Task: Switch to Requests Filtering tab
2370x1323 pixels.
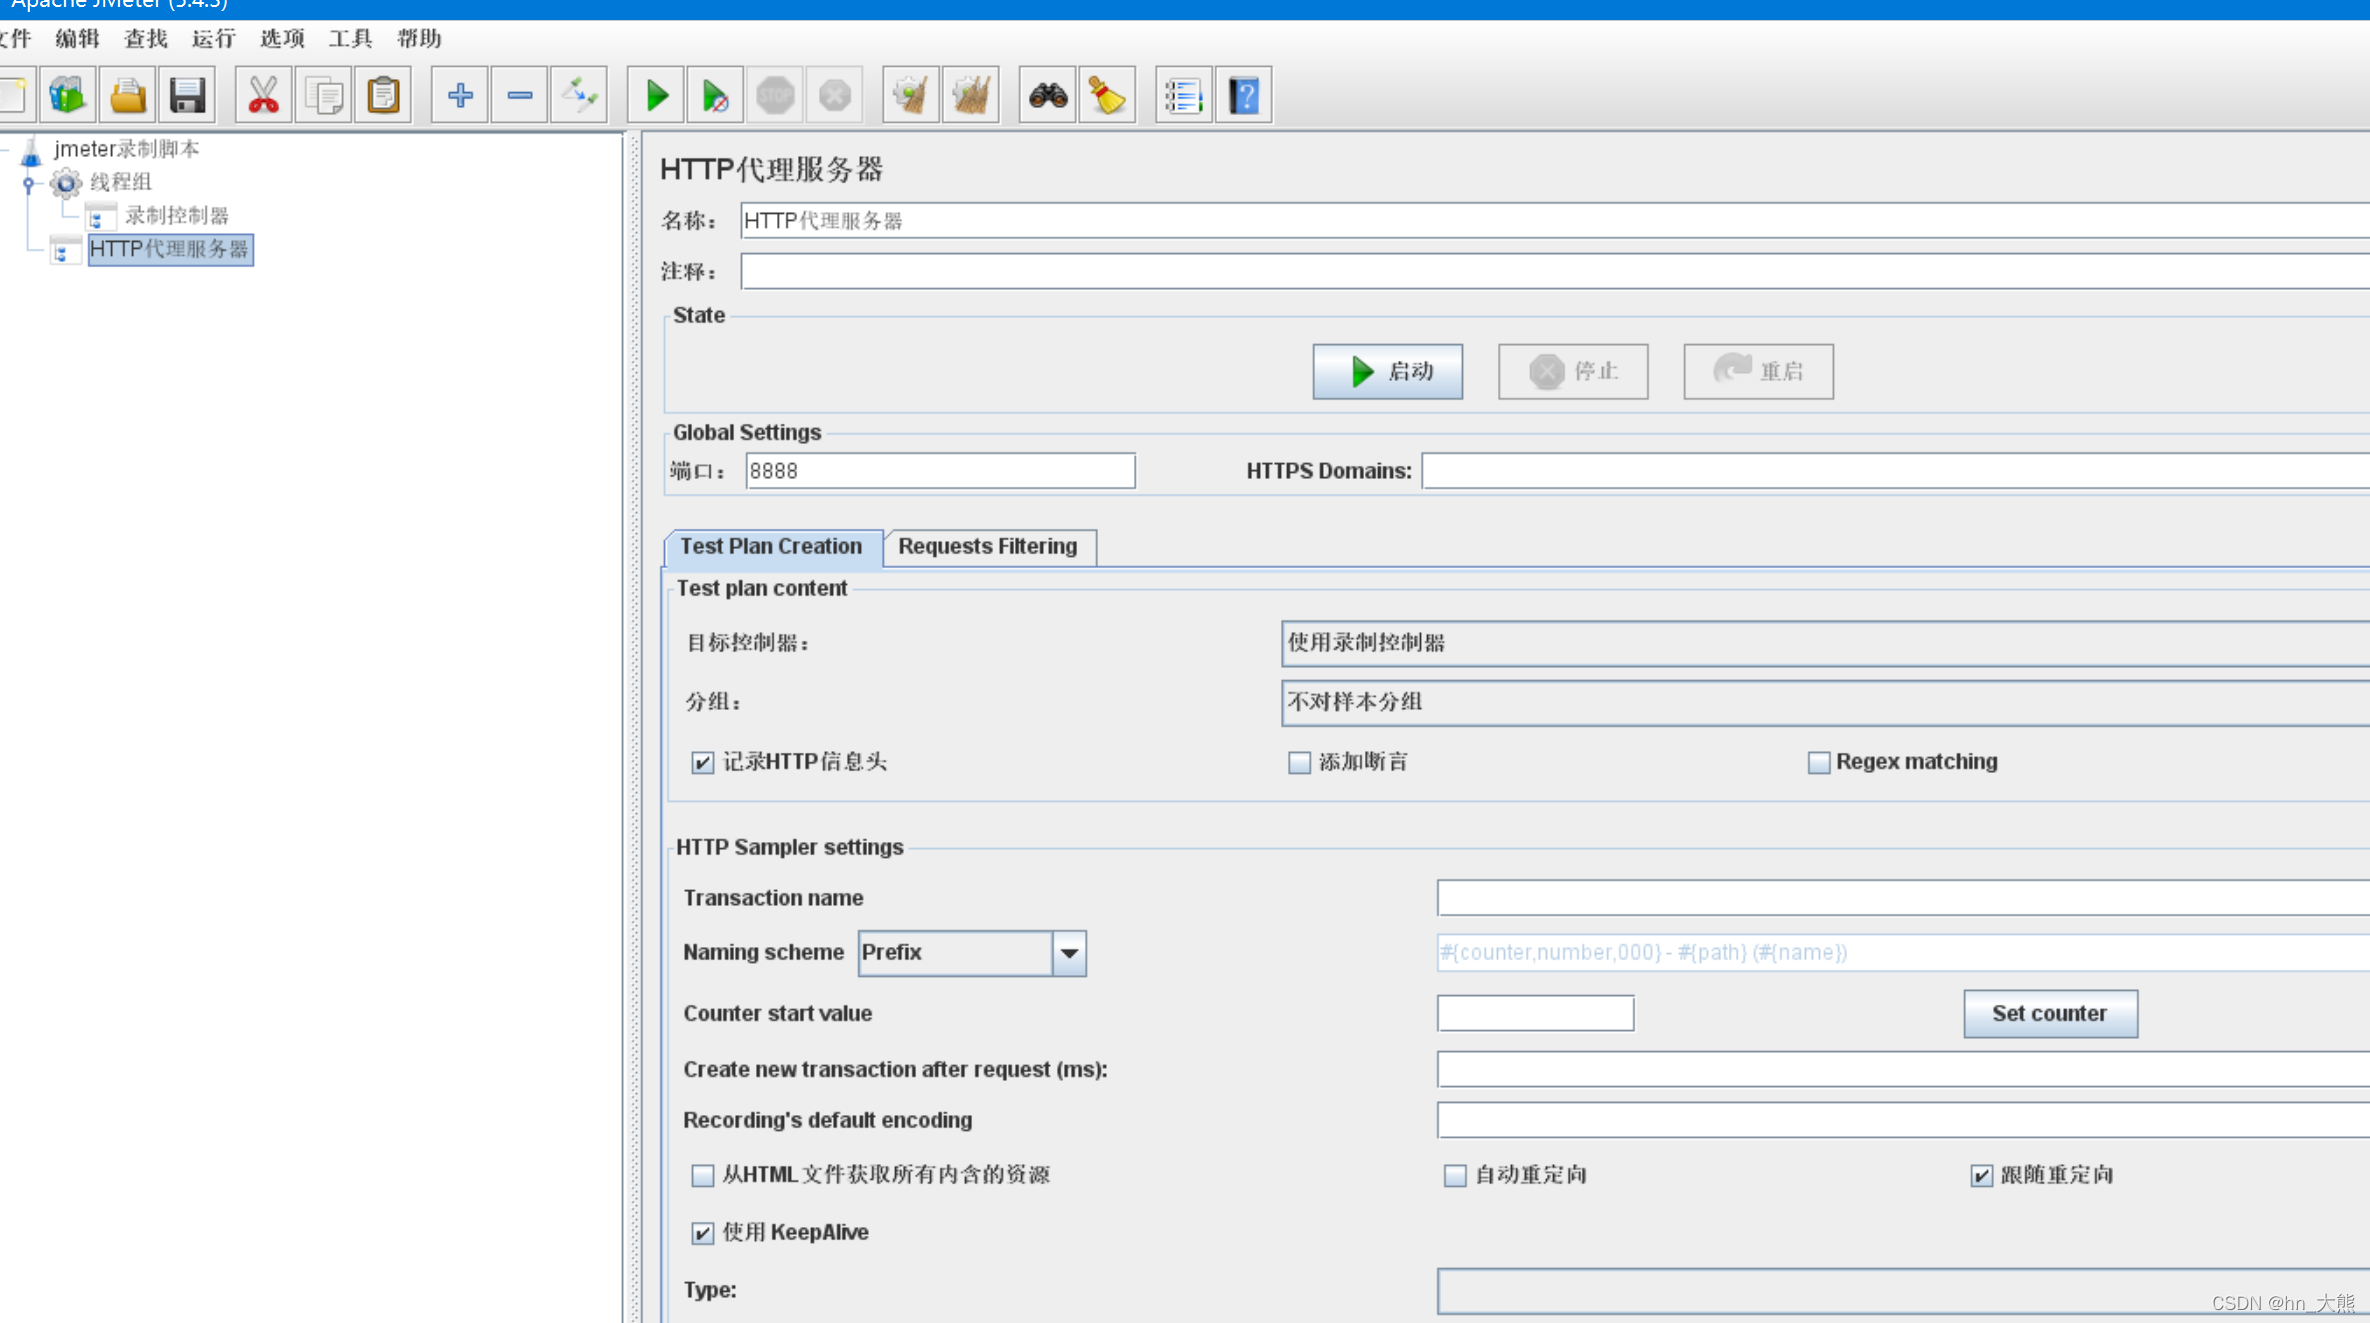Action: pos(986,547)
